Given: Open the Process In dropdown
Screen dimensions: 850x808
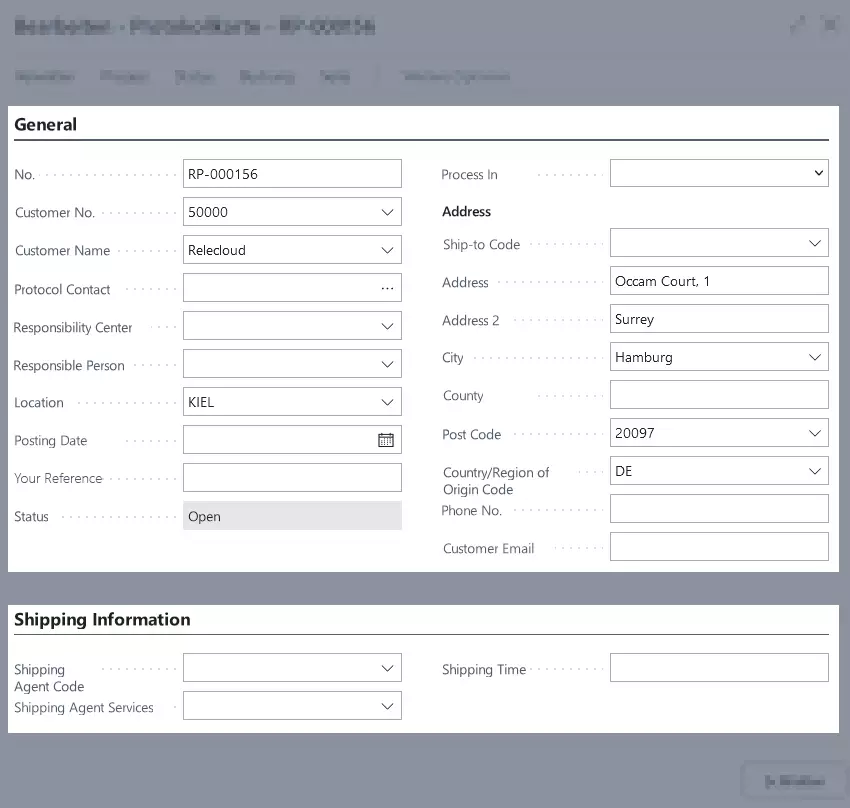Looking at the screenshot, I should [818, 172].
